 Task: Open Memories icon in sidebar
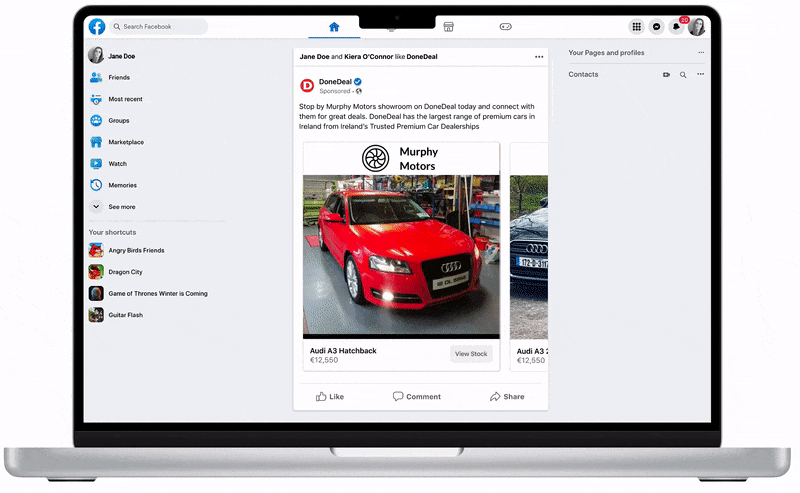[96, 185]
